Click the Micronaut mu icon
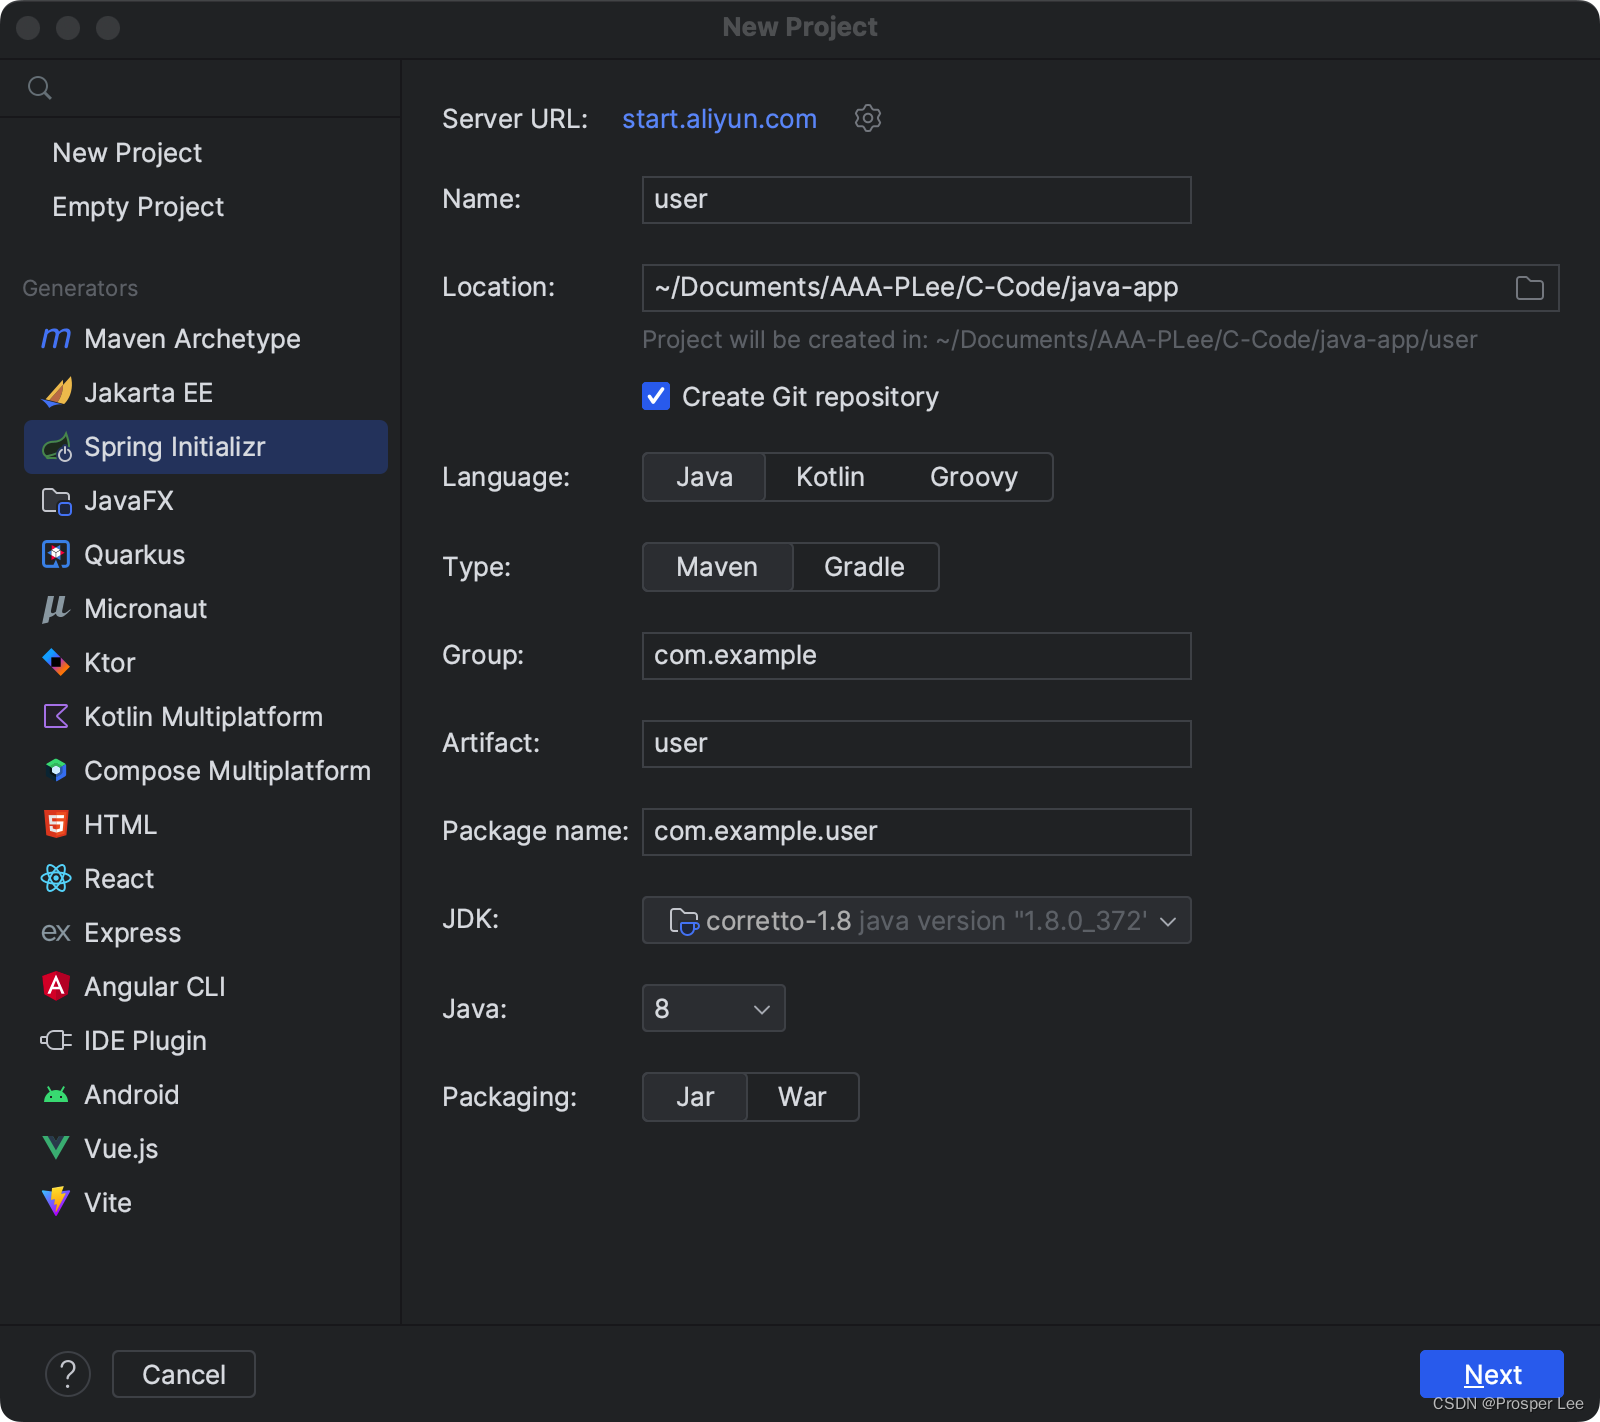 tap(55, 609)
